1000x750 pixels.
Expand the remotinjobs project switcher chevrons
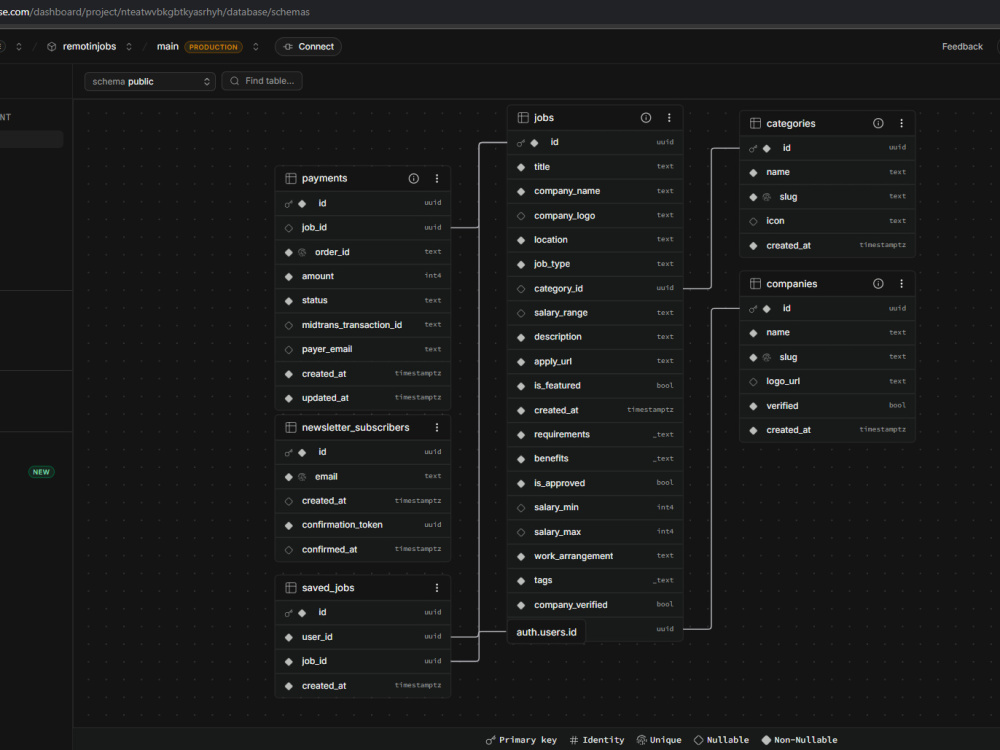tap(129, 47)
